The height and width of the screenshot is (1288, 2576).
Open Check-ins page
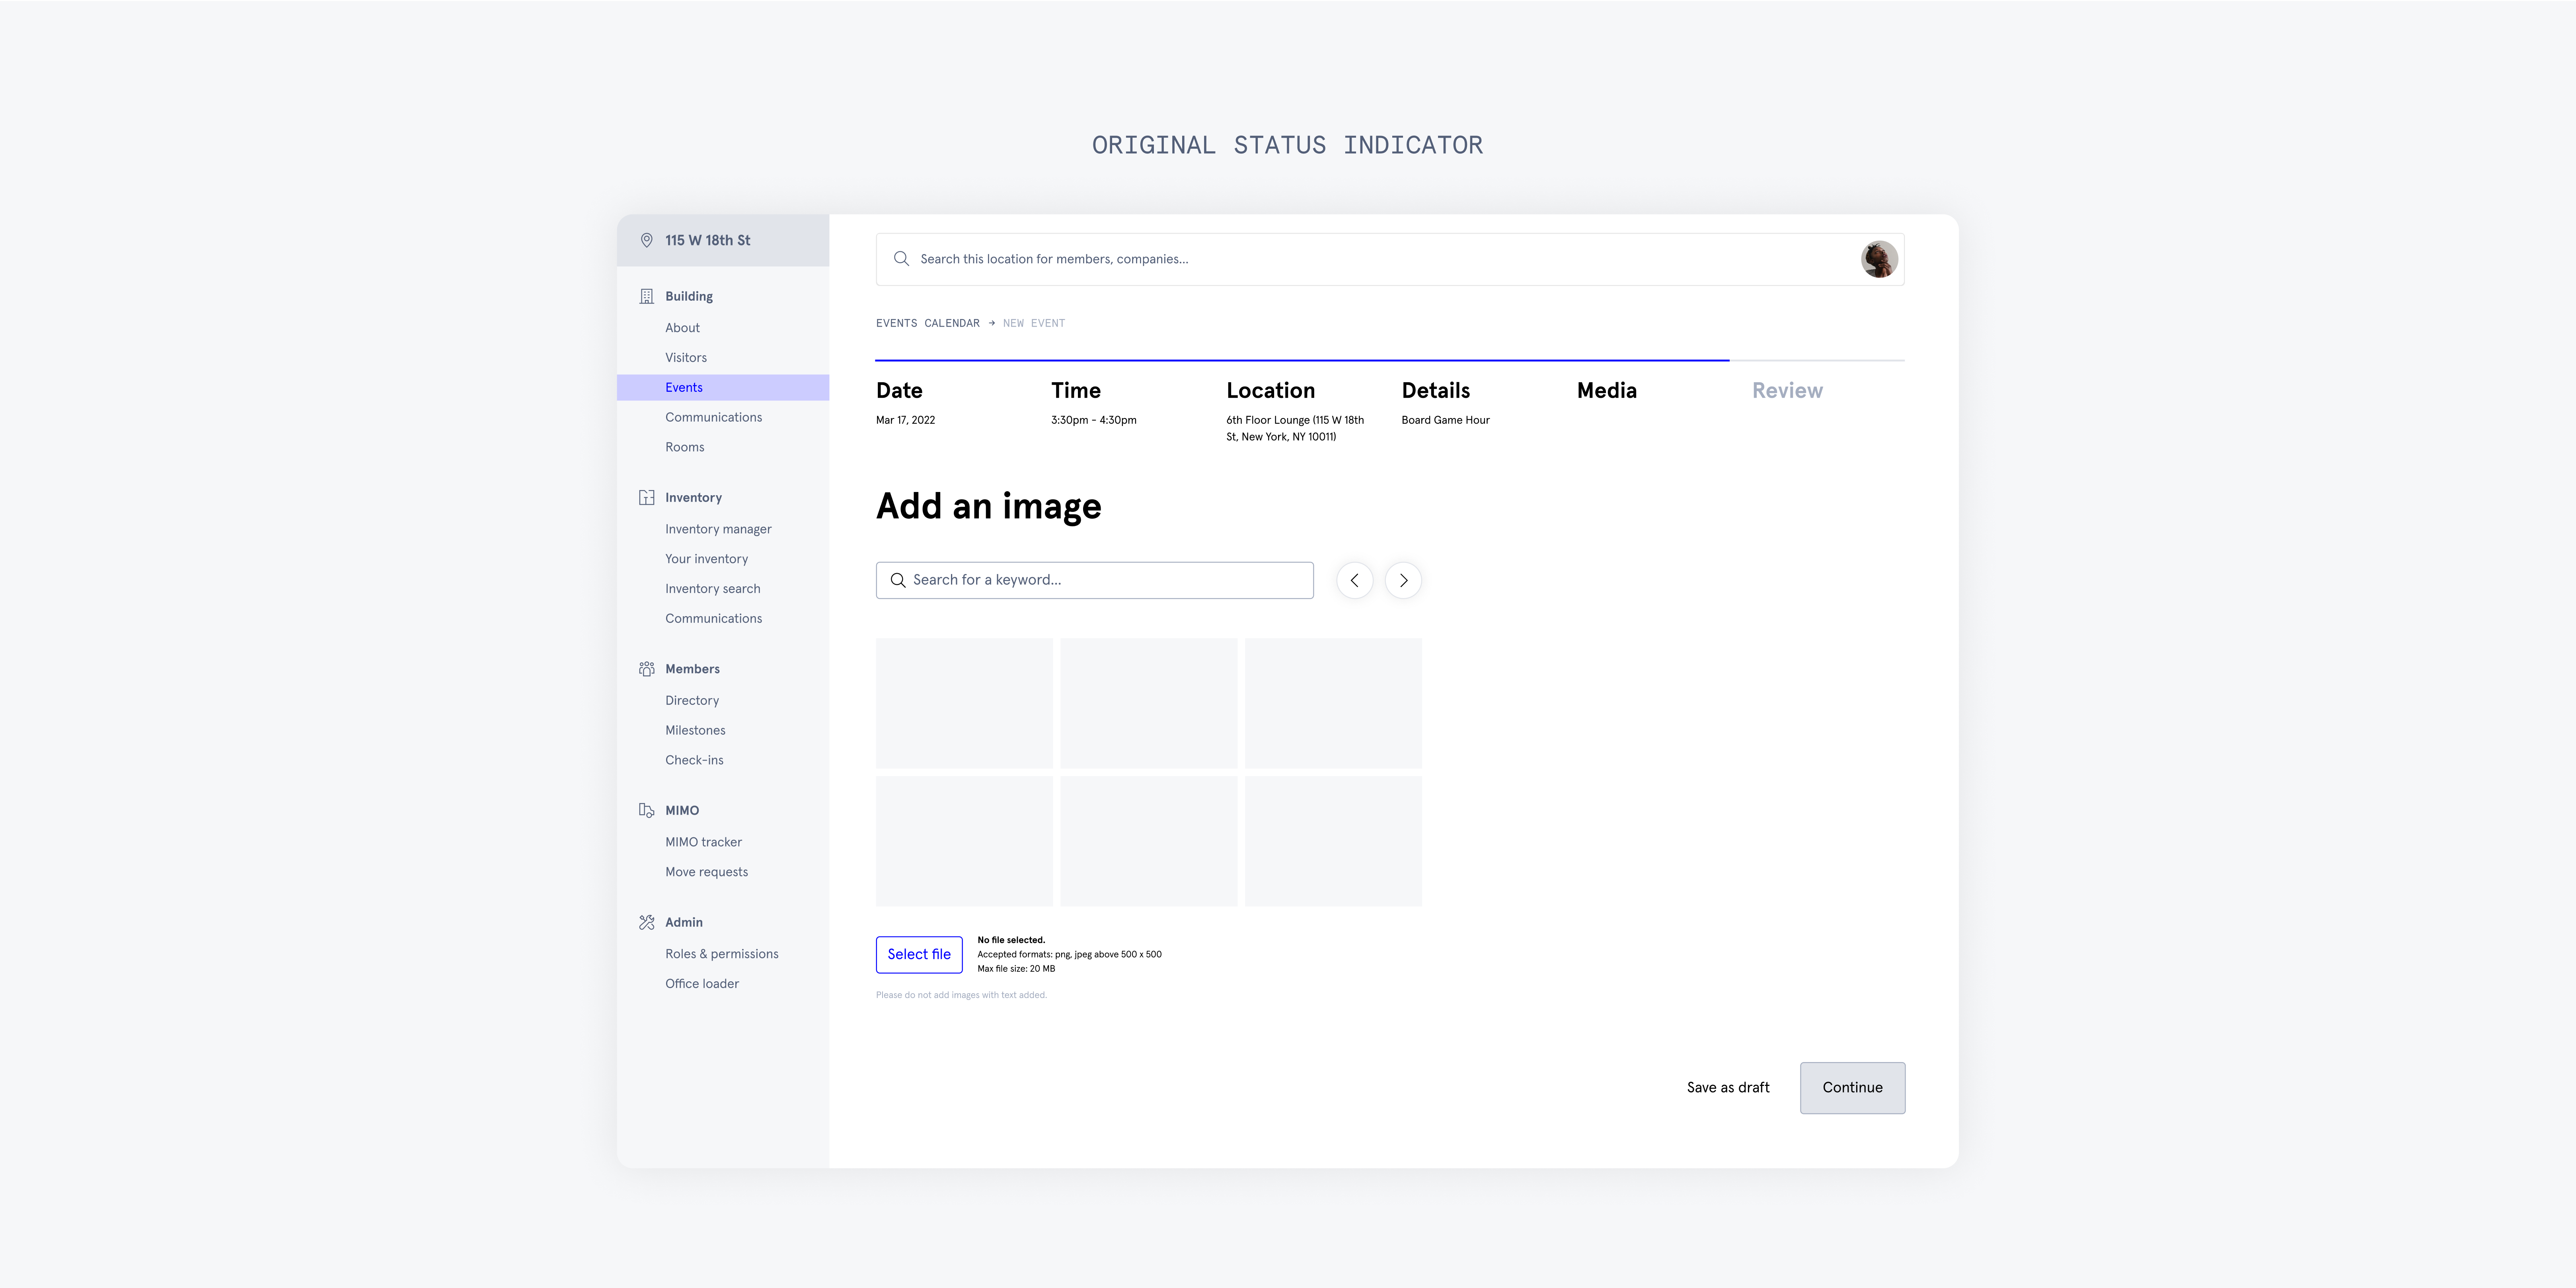[x=694, y=760]
